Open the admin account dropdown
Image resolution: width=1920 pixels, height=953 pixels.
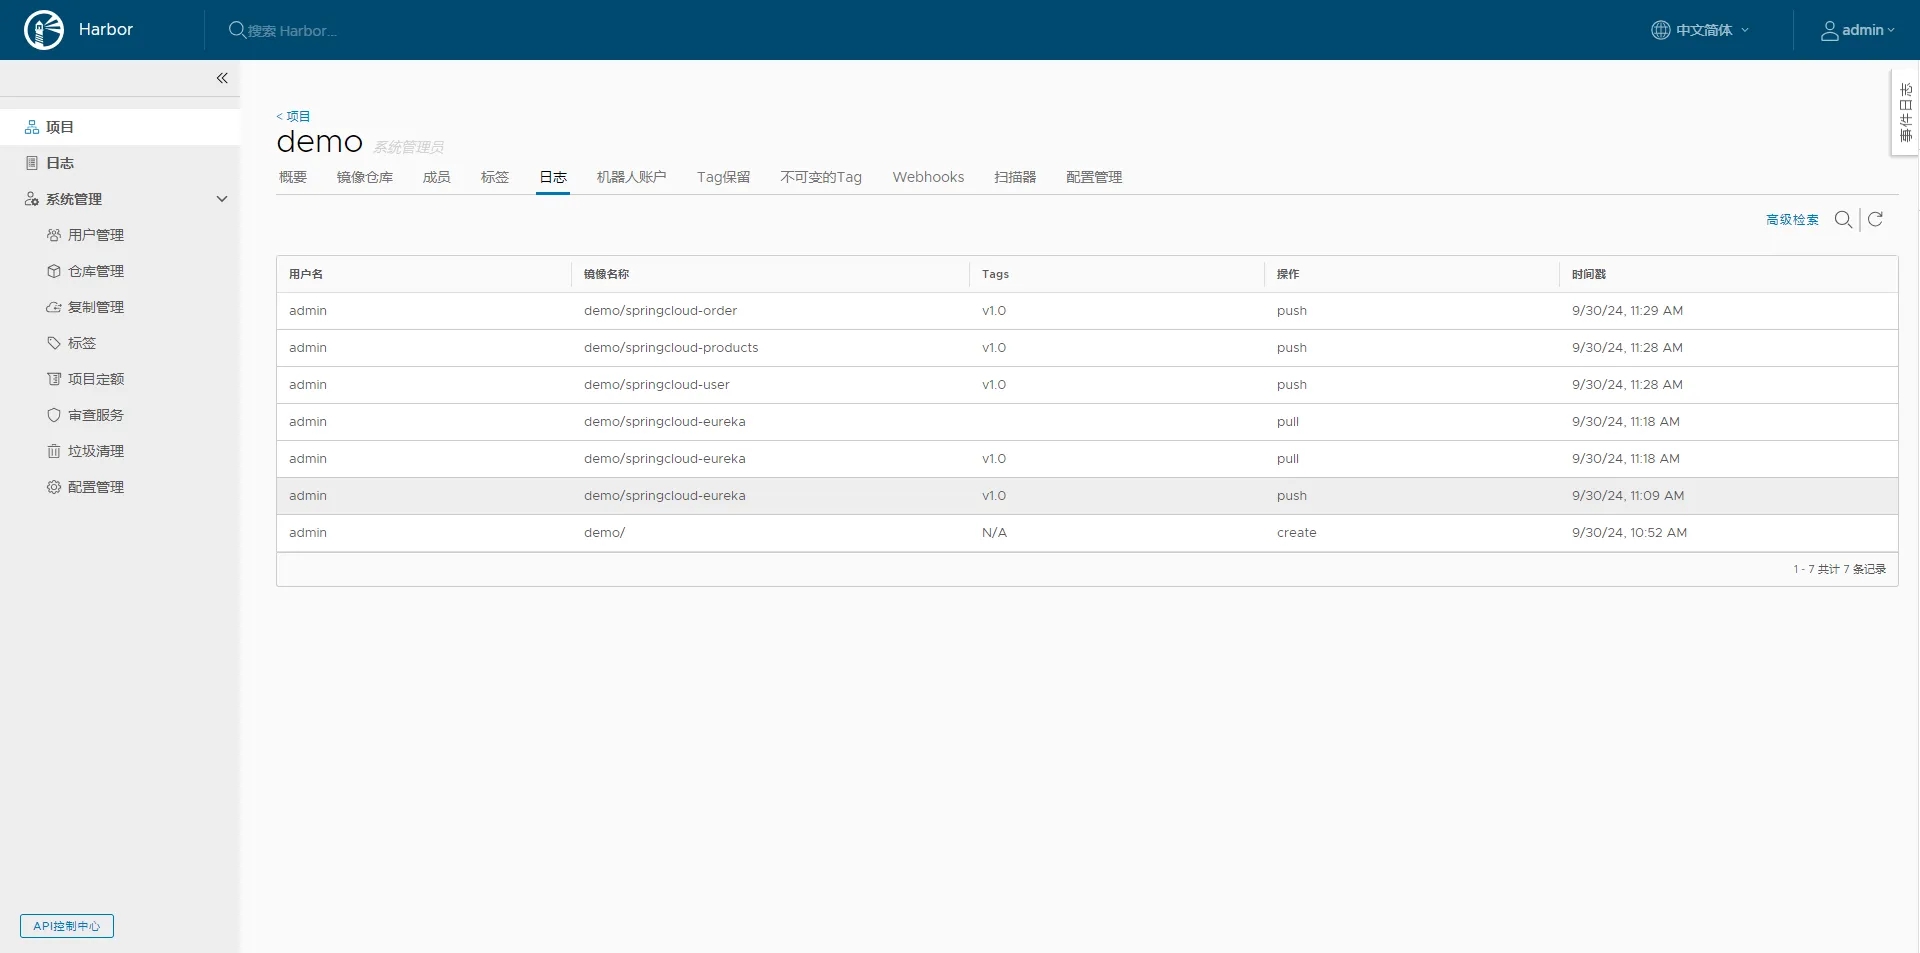[1857, 30]
